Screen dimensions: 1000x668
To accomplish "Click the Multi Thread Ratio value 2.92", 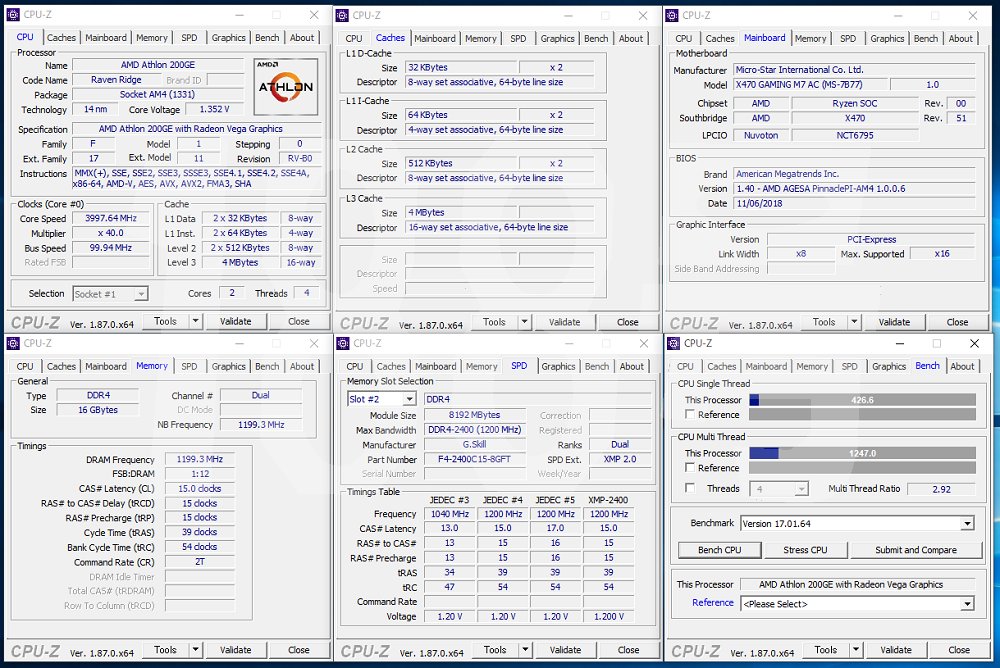I will pyautogui.click(x=941, y=489).
